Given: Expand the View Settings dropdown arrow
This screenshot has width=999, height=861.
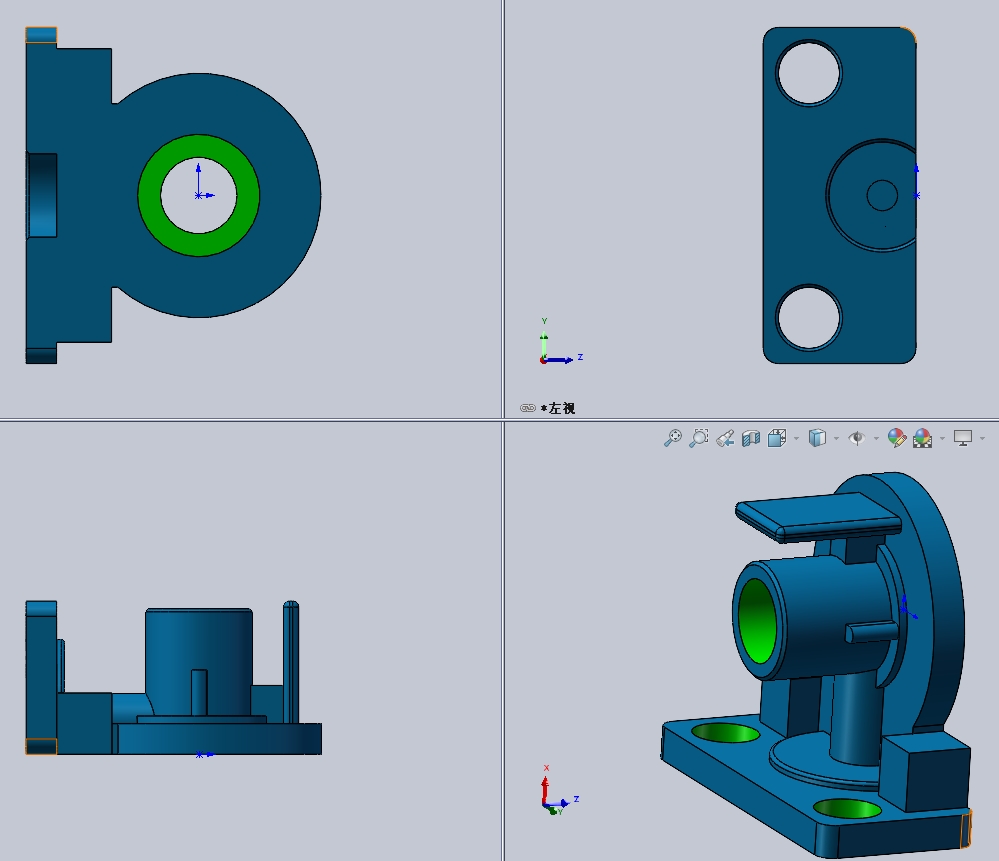Looking at the screenshot, I should pos(982,438).
